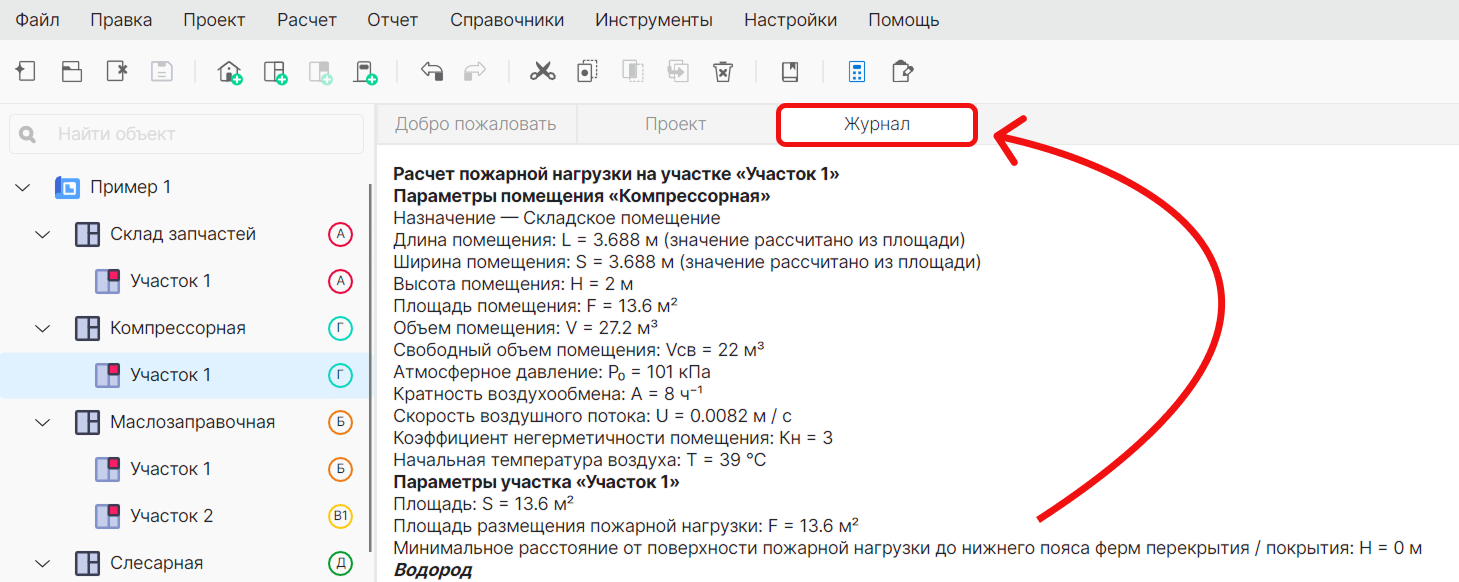Click the copy object icon
Image resolution: width=1459 pixels, height=582 pixels.
click(x=587, y=71)
